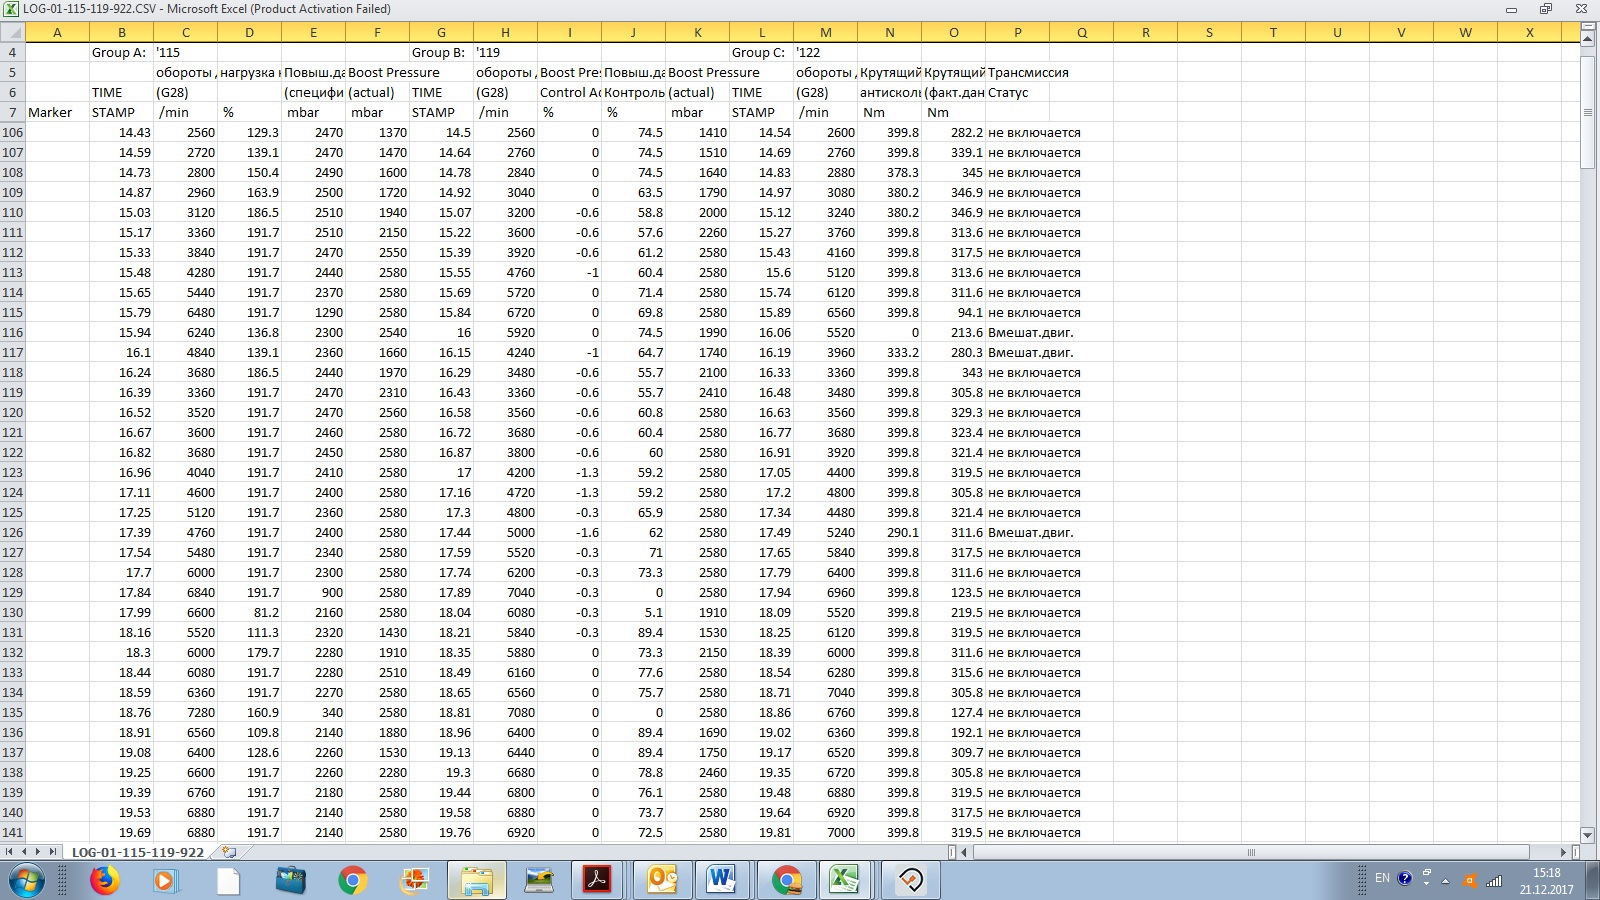Select cell 'Group C:' in row 4
Screen dimensions: 1600x900
click(761, 52)
